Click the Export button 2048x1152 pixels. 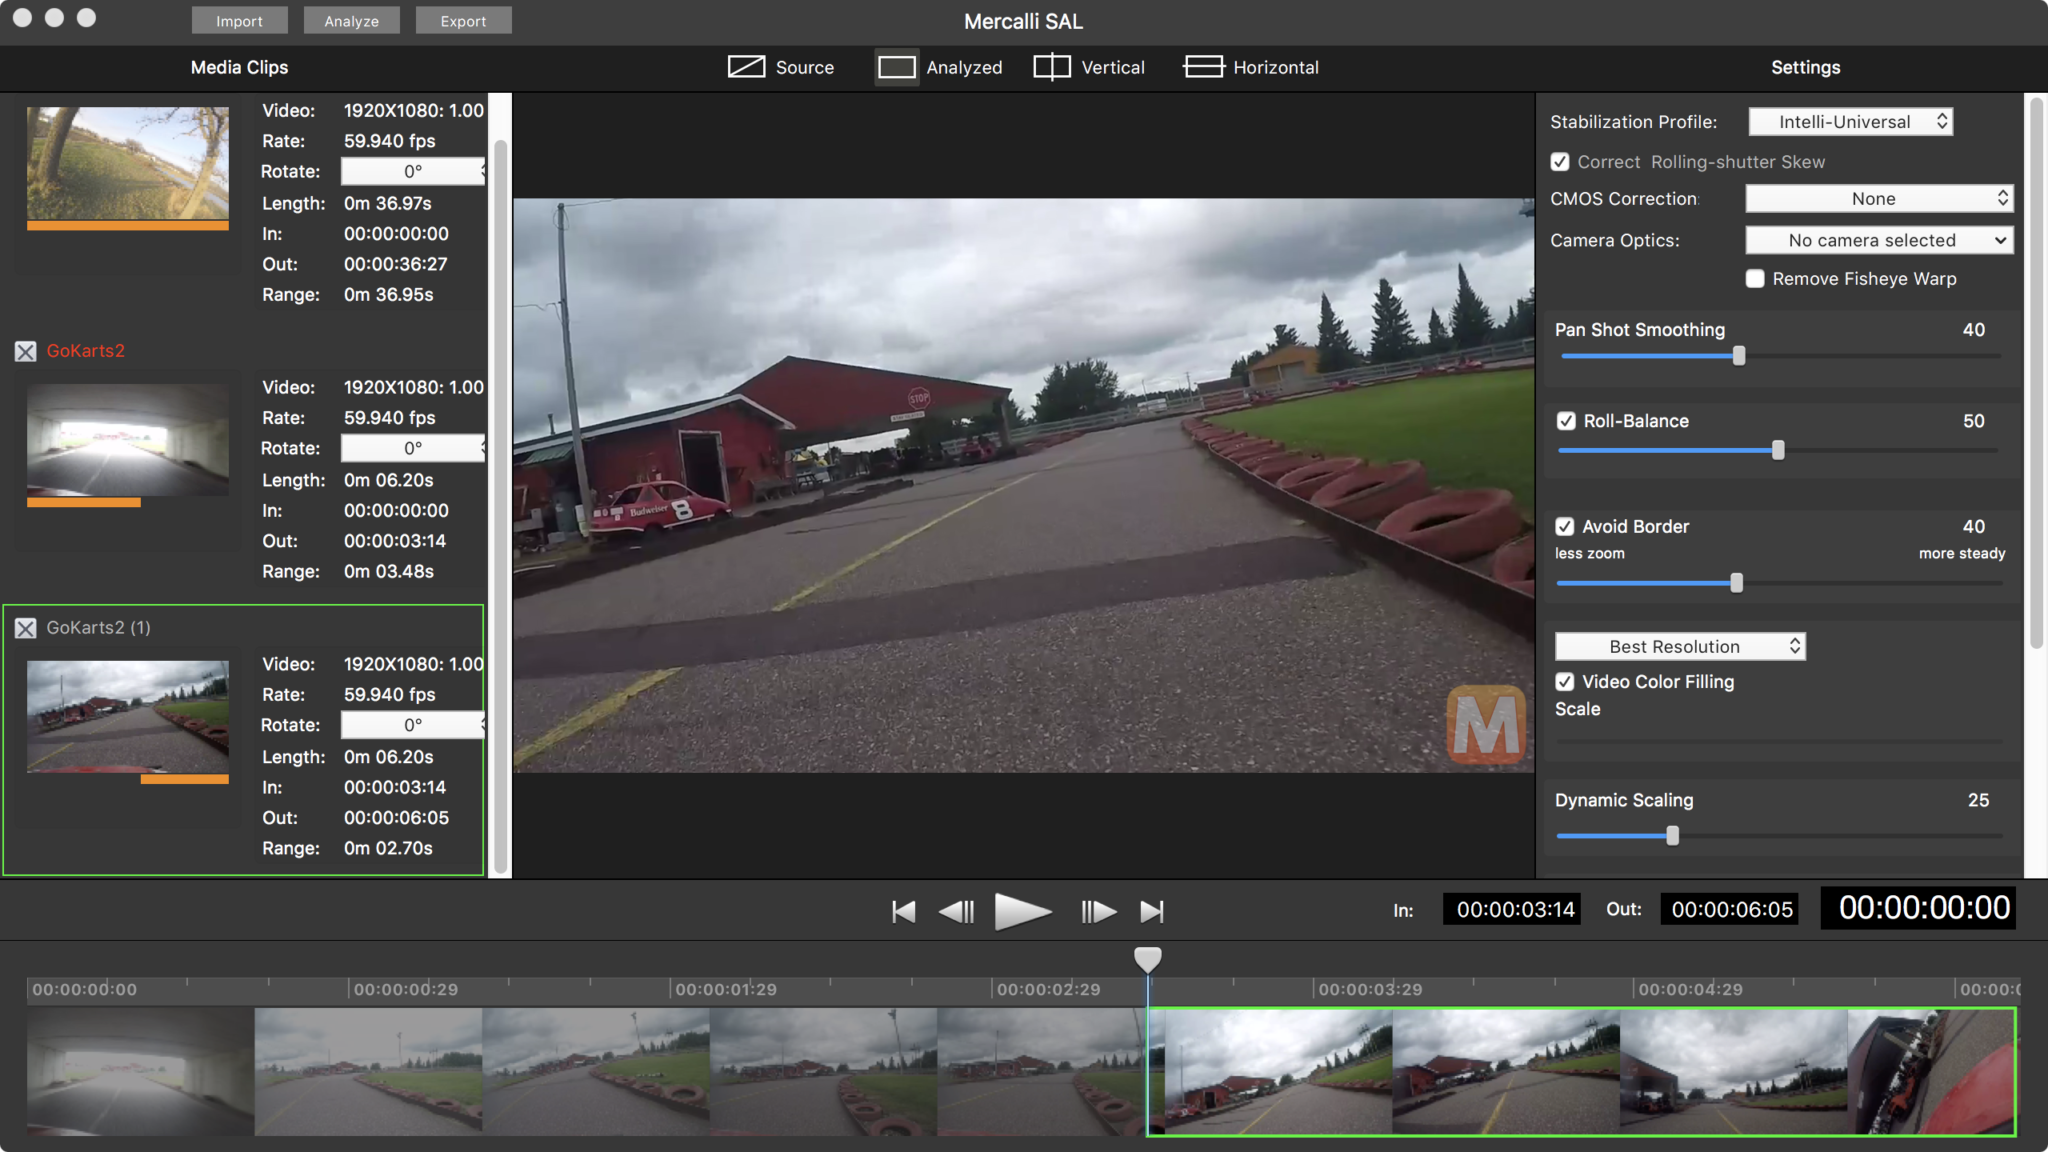point(463,21)
